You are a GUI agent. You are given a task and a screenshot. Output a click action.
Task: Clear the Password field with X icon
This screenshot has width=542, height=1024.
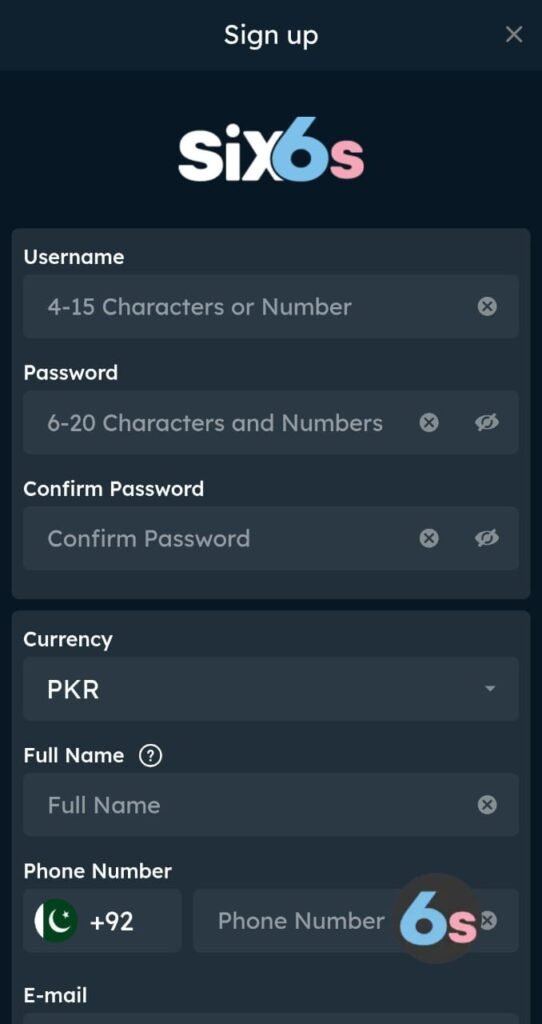point(428,423)
